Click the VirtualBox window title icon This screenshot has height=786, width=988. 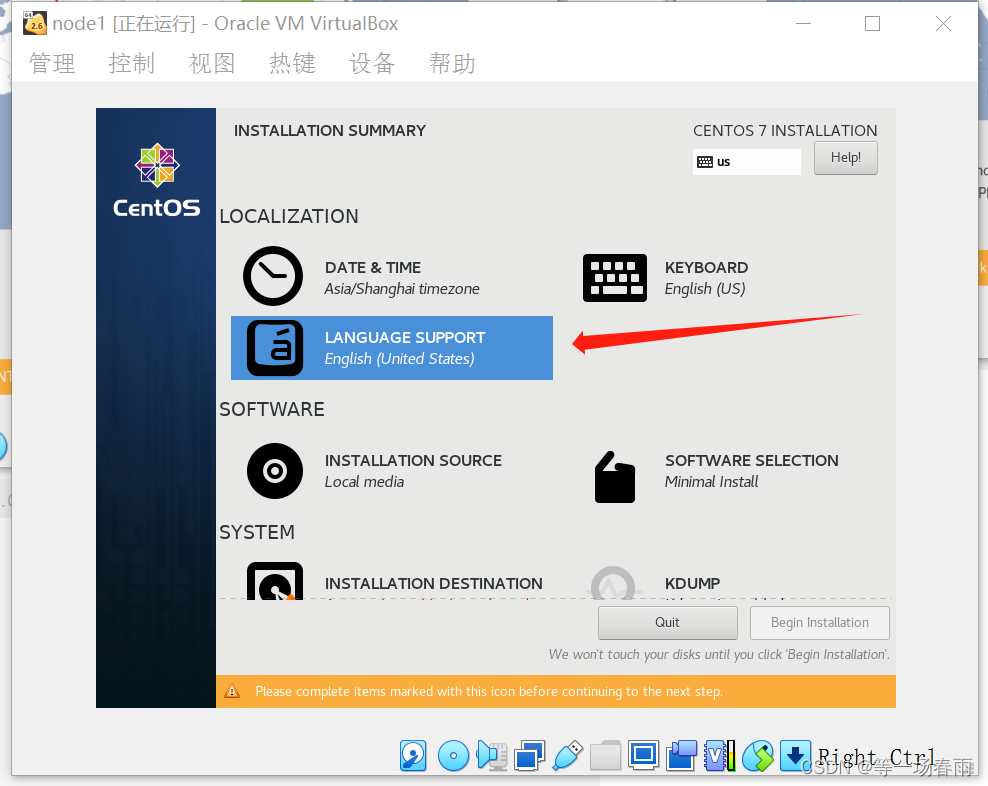pyautogui.click(x=34, y=23)
